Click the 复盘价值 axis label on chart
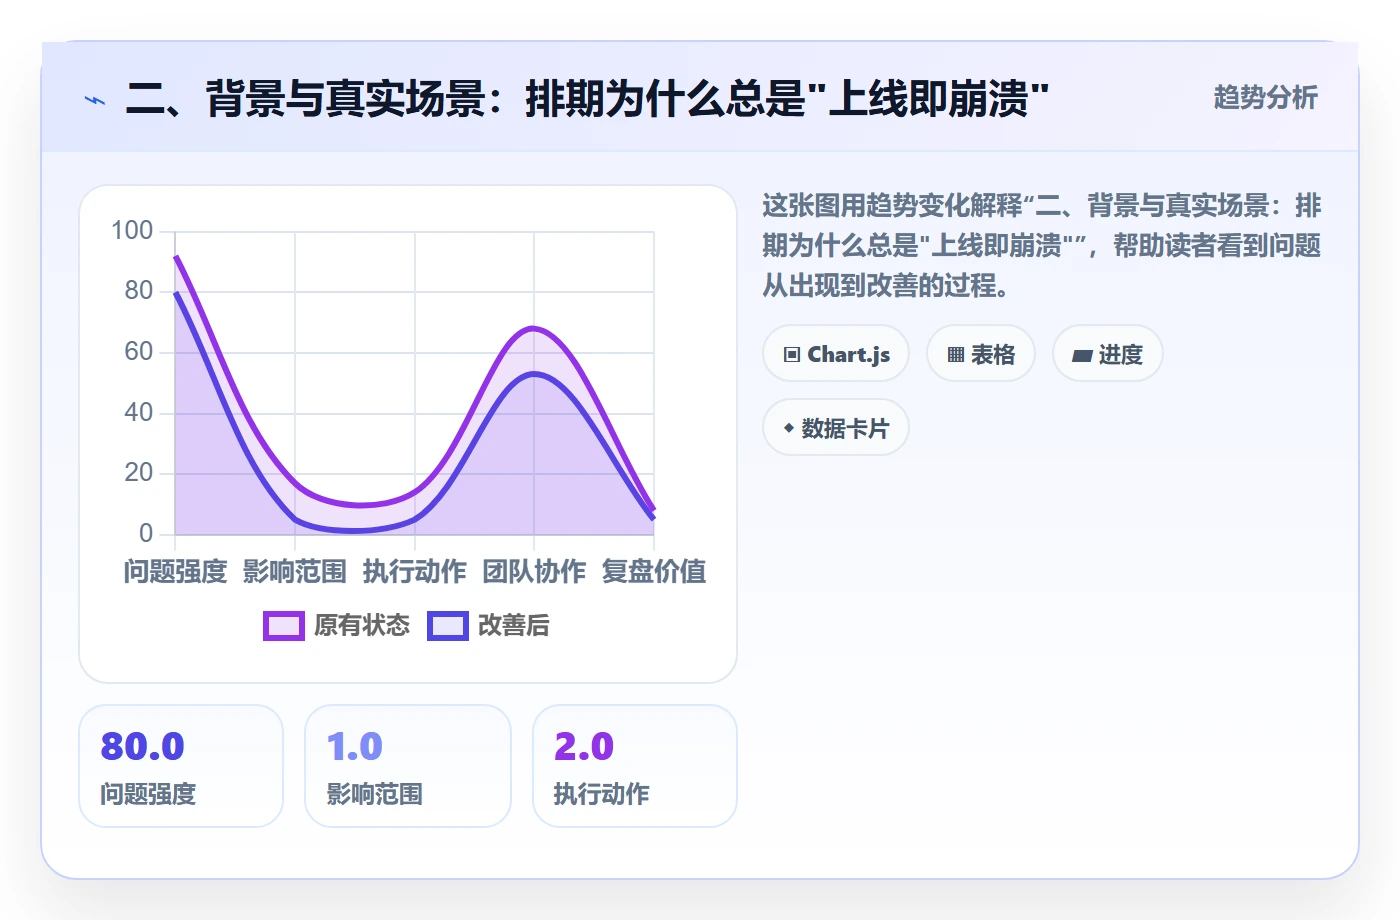This screenshot has height=920, width=1400. coord(654,572)
